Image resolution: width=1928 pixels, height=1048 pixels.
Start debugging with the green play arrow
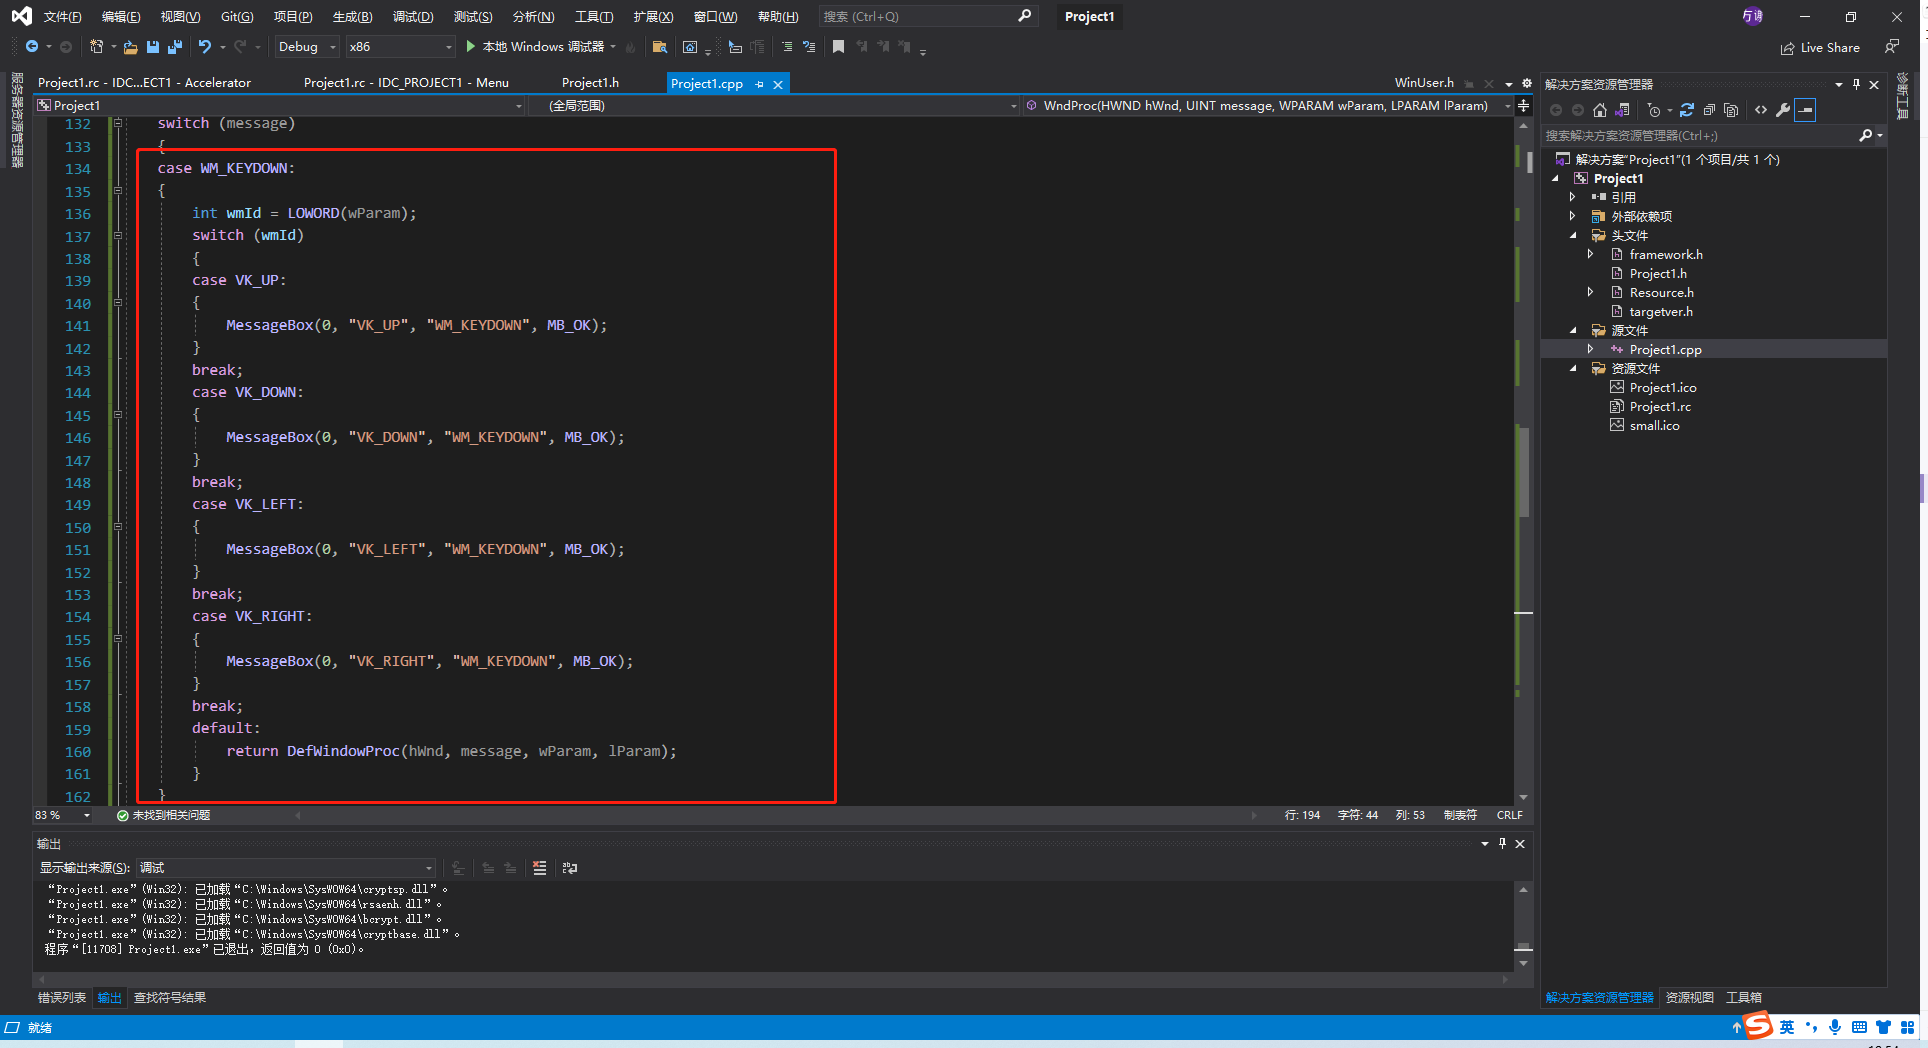click(471, 47)
